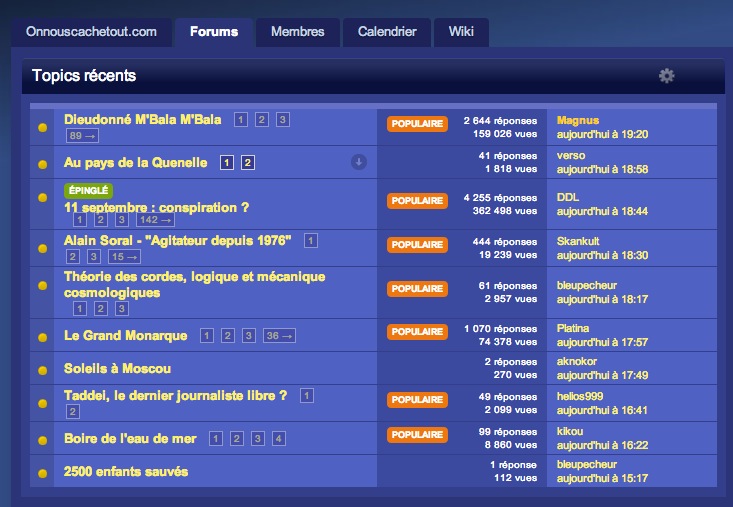733x507 pixels.
Task: Open last post aujourd'hui à 19:20
Action: [x=602, y=135]
